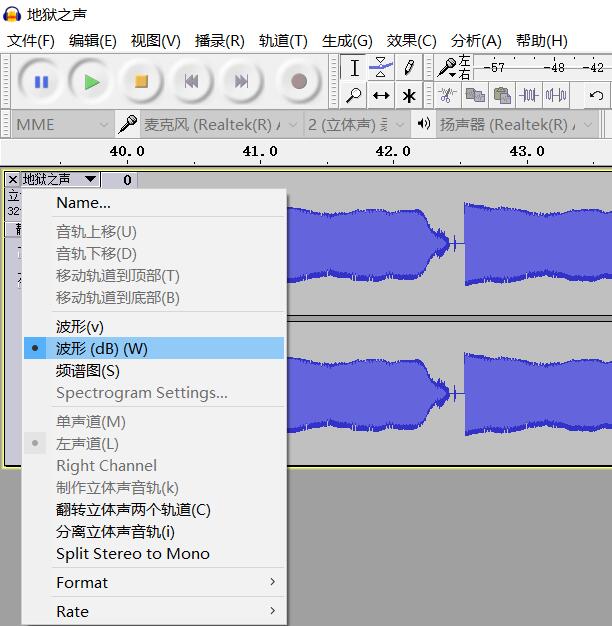Select the I-beam Selection tool
This screenshot has width=612, height=626.
pos(354,67)
